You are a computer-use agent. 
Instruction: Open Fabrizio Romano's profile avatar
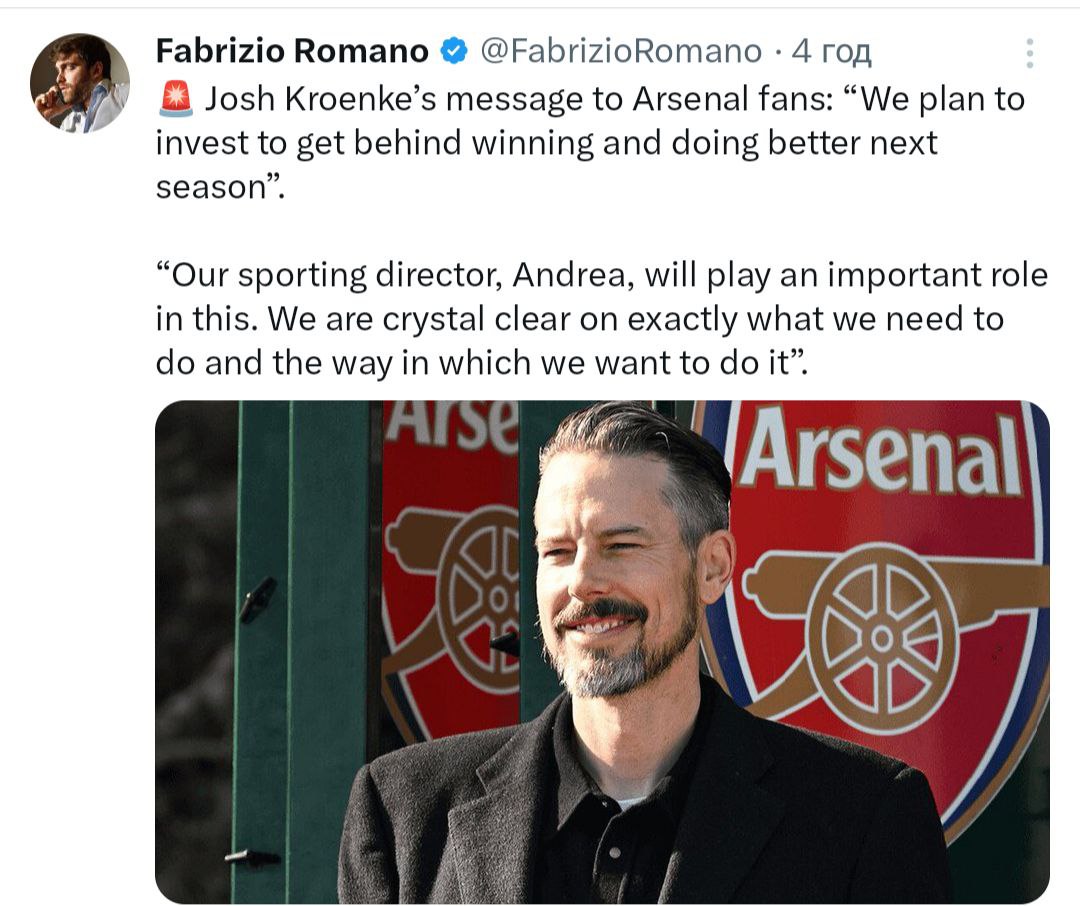[80, 83]
